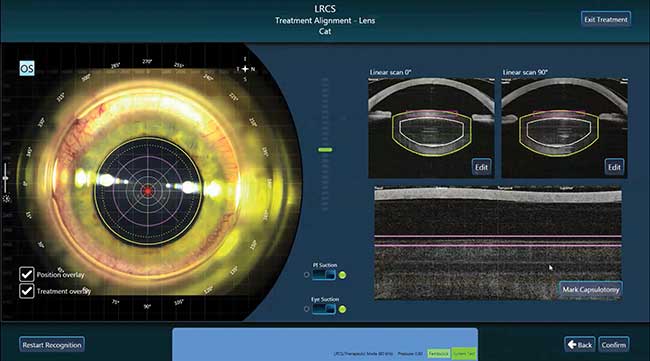
Task: Select the small circle left of PI Suction switch
Action: point(306,275)
